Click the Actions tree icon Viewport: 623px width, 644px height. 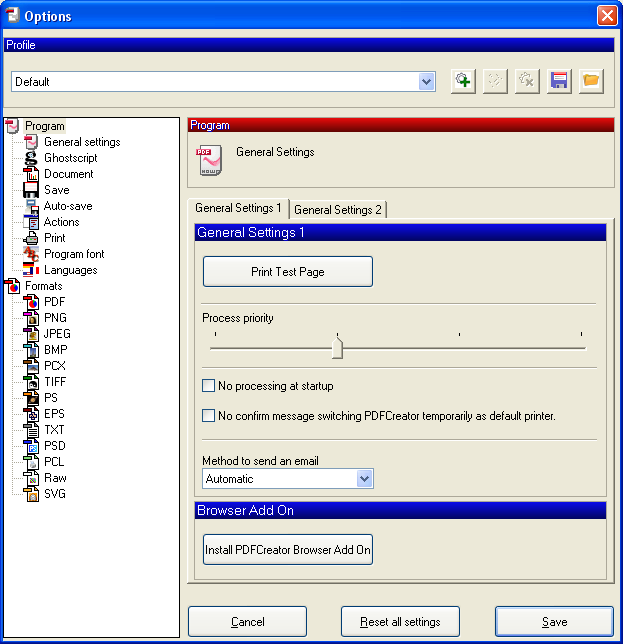[31, 222]
